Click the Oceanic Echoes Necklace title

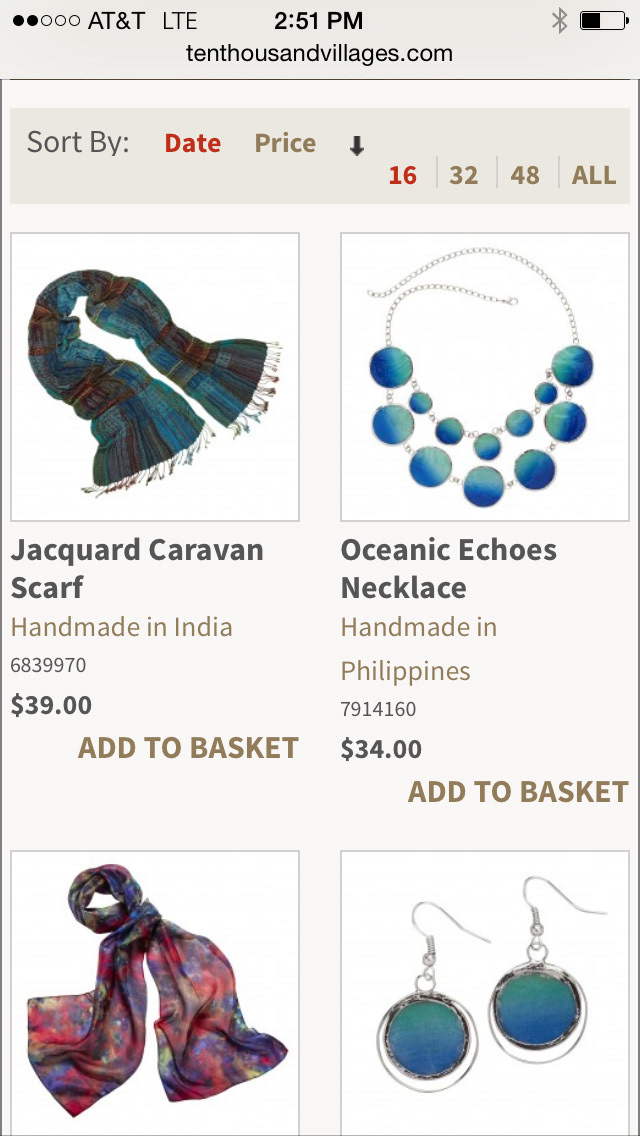[x=449, y=569]
